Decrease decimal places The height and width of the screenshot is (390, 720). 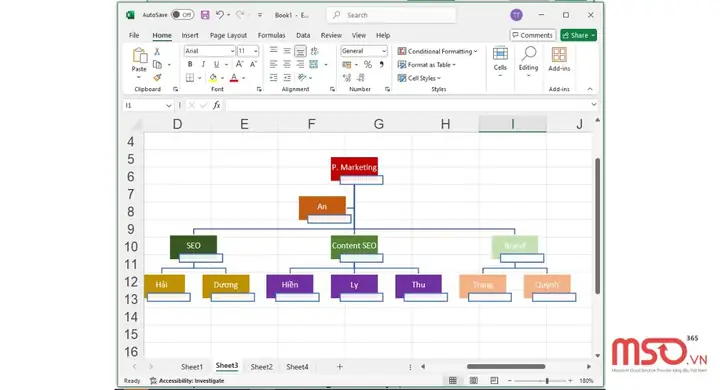(x=361, y=78)
